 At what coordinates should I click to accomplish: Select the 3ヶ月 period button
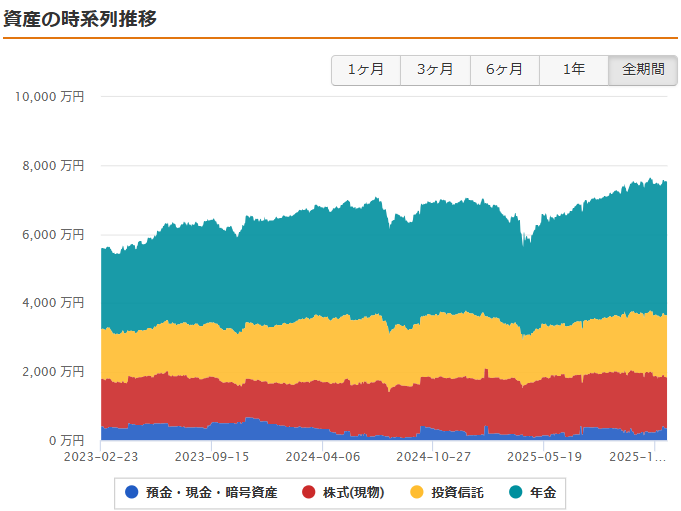tap(435, 70)
